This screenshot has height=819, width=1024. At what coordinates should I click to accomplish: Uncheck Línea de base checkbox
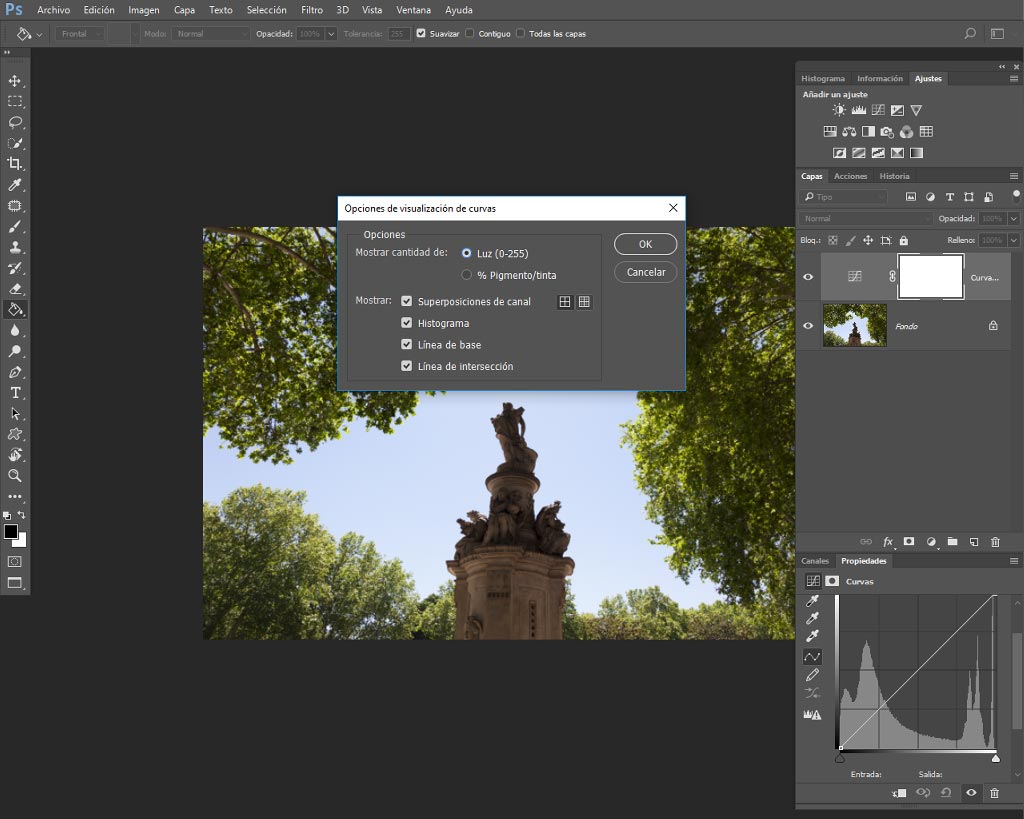tap(407, 344)
